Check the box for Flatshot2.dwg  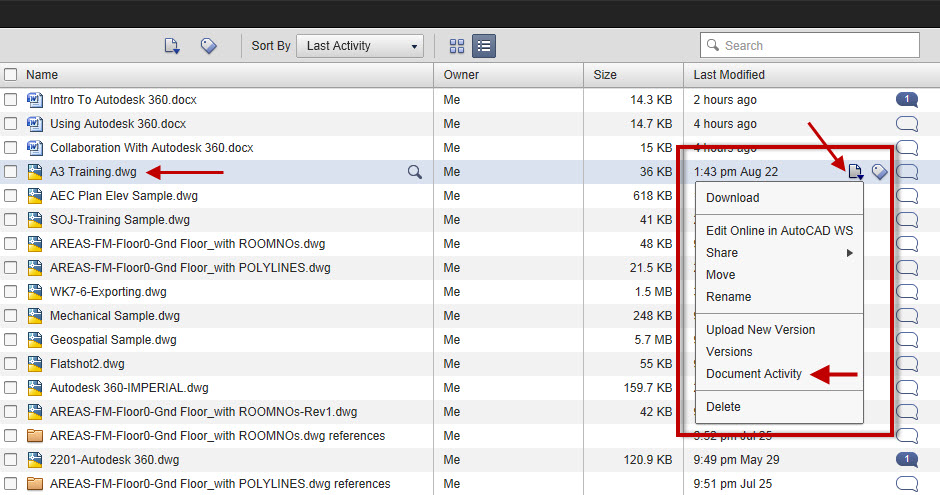tap(10, 364)
